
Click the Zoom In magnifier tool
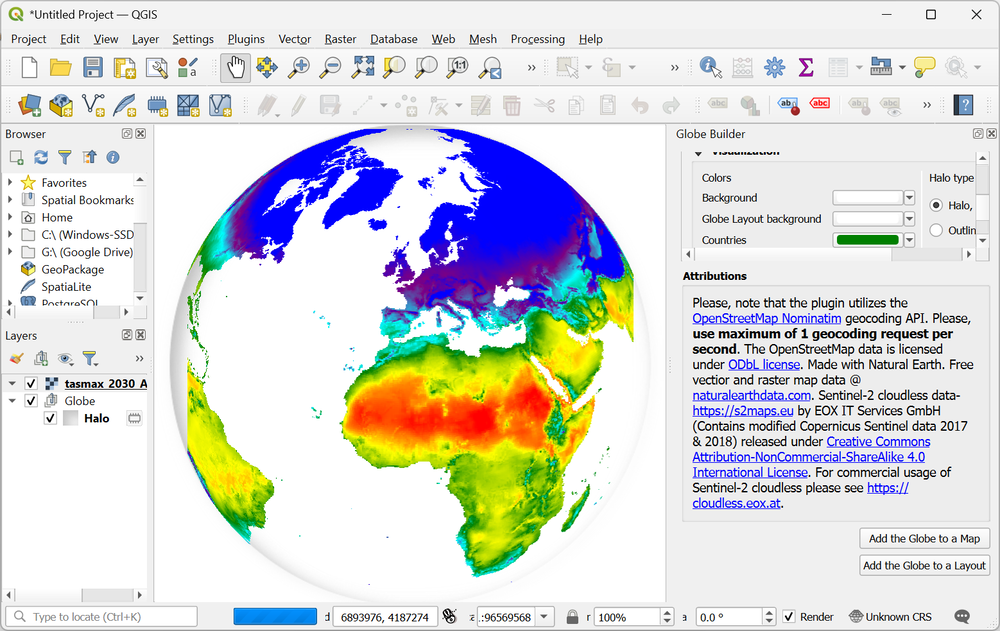298,67
